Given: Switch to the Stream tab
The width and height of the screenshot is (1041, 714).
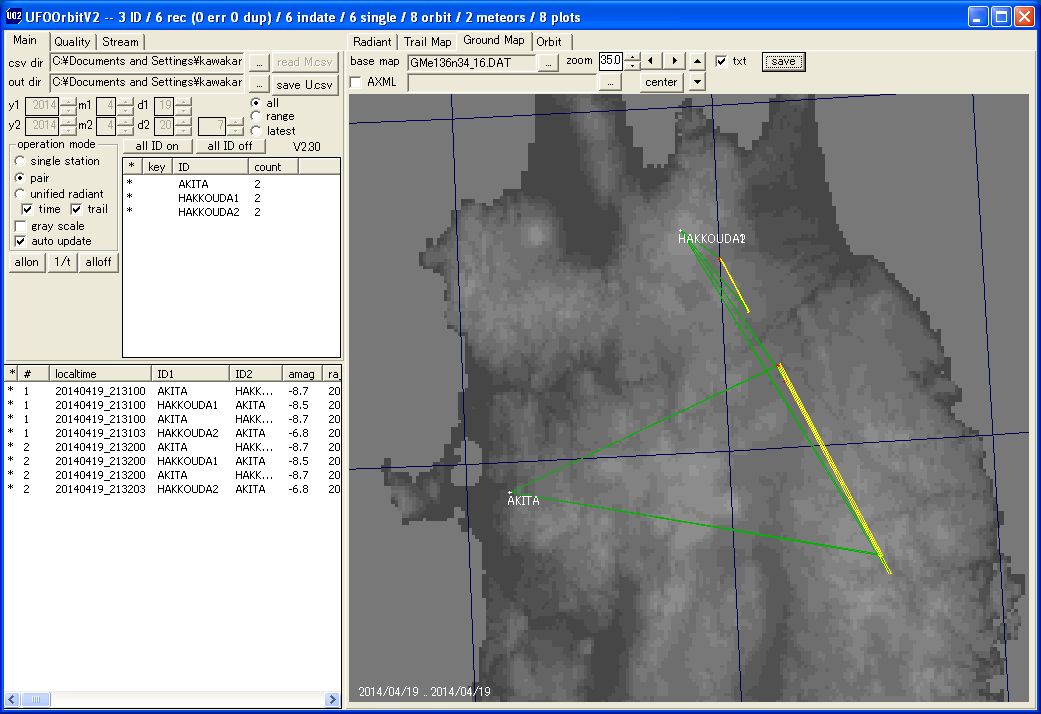Looking at the screenshot, I should click(x=120, y=42).
